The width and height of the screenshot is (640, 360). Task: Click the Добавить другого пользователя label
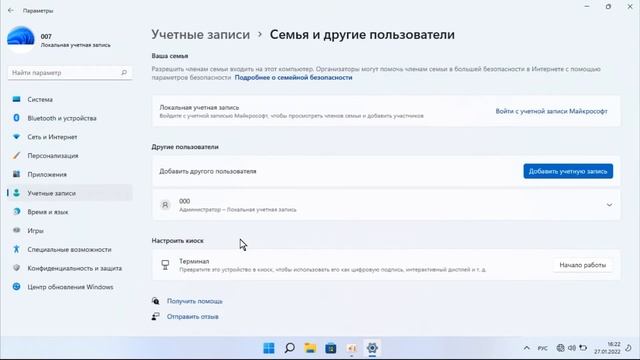[x=208, y=171]
